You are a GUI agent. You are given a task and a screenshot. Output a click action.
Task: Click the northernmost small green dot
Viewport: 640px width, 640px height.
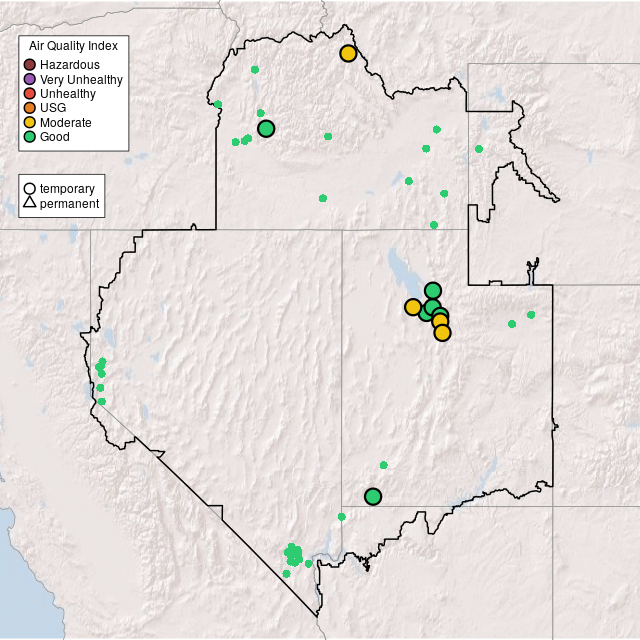tap(255, 69)
